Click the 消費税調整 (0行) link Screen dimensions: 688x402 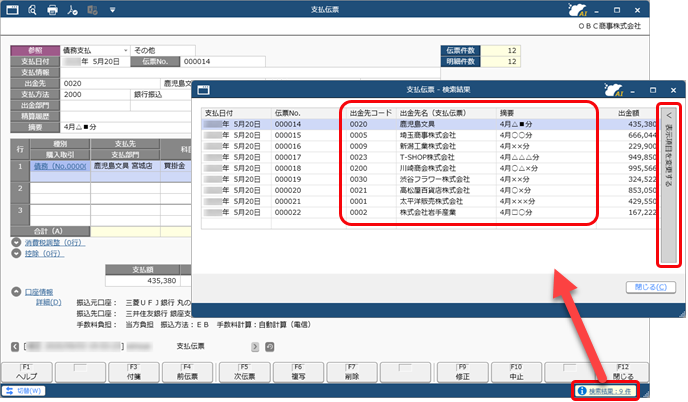(54, 243)
